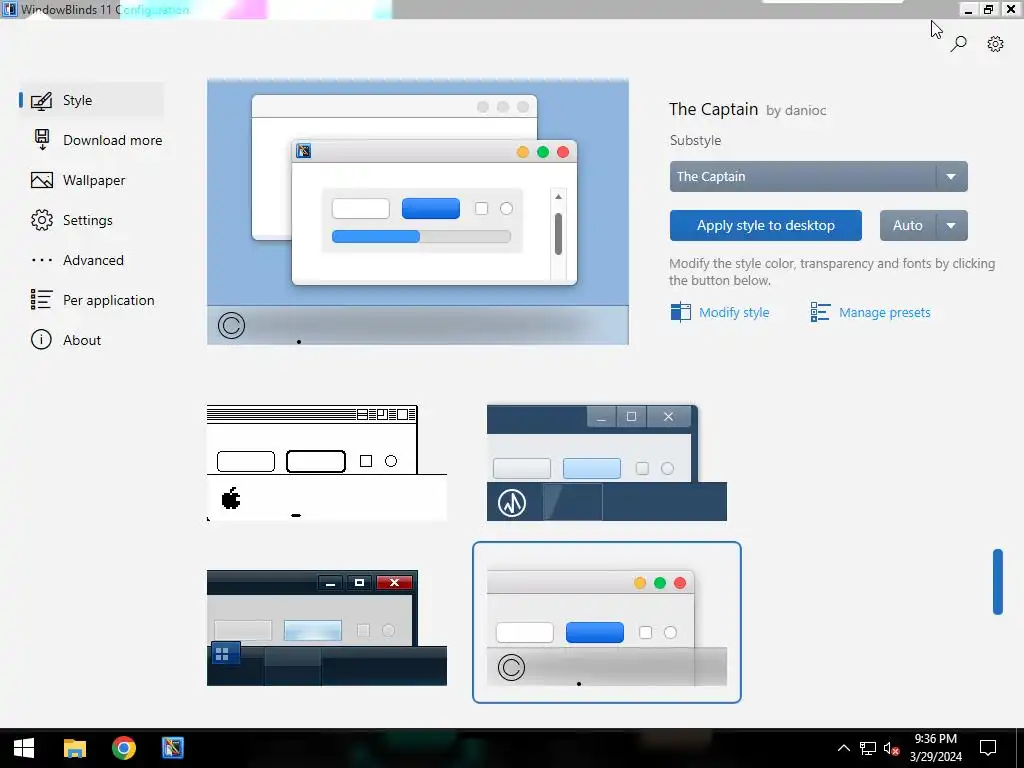Select the dark glossy style with red close button

(327, 628)
